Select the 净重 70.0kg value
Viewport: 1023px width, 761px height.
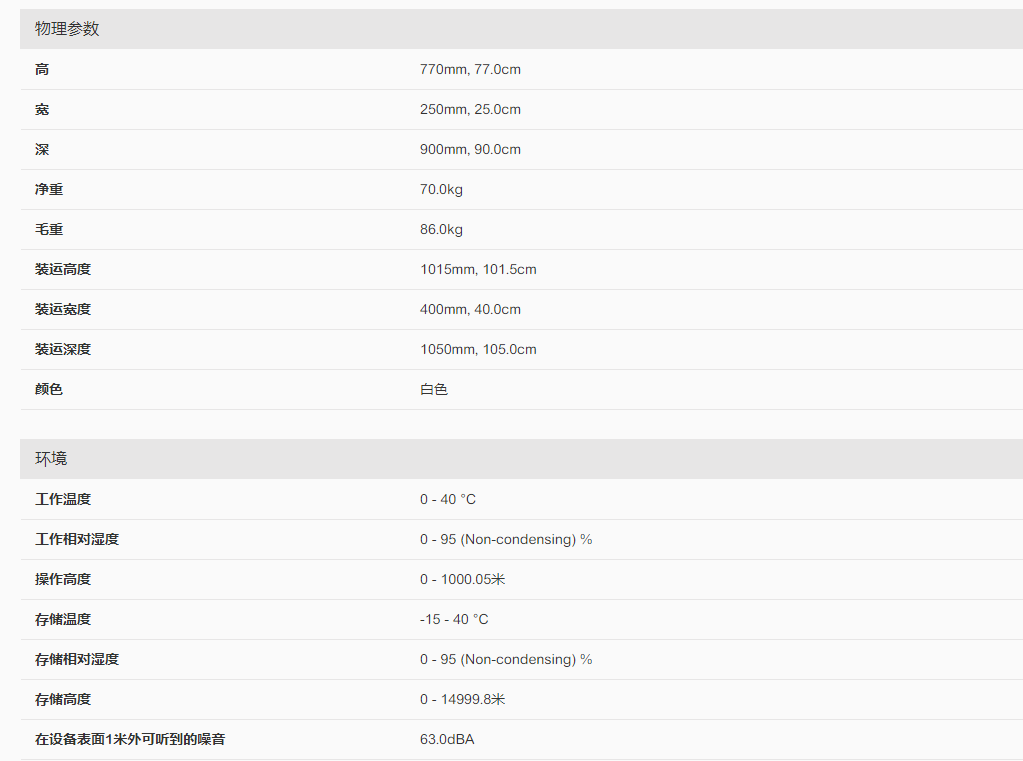[x=441, y=189]
